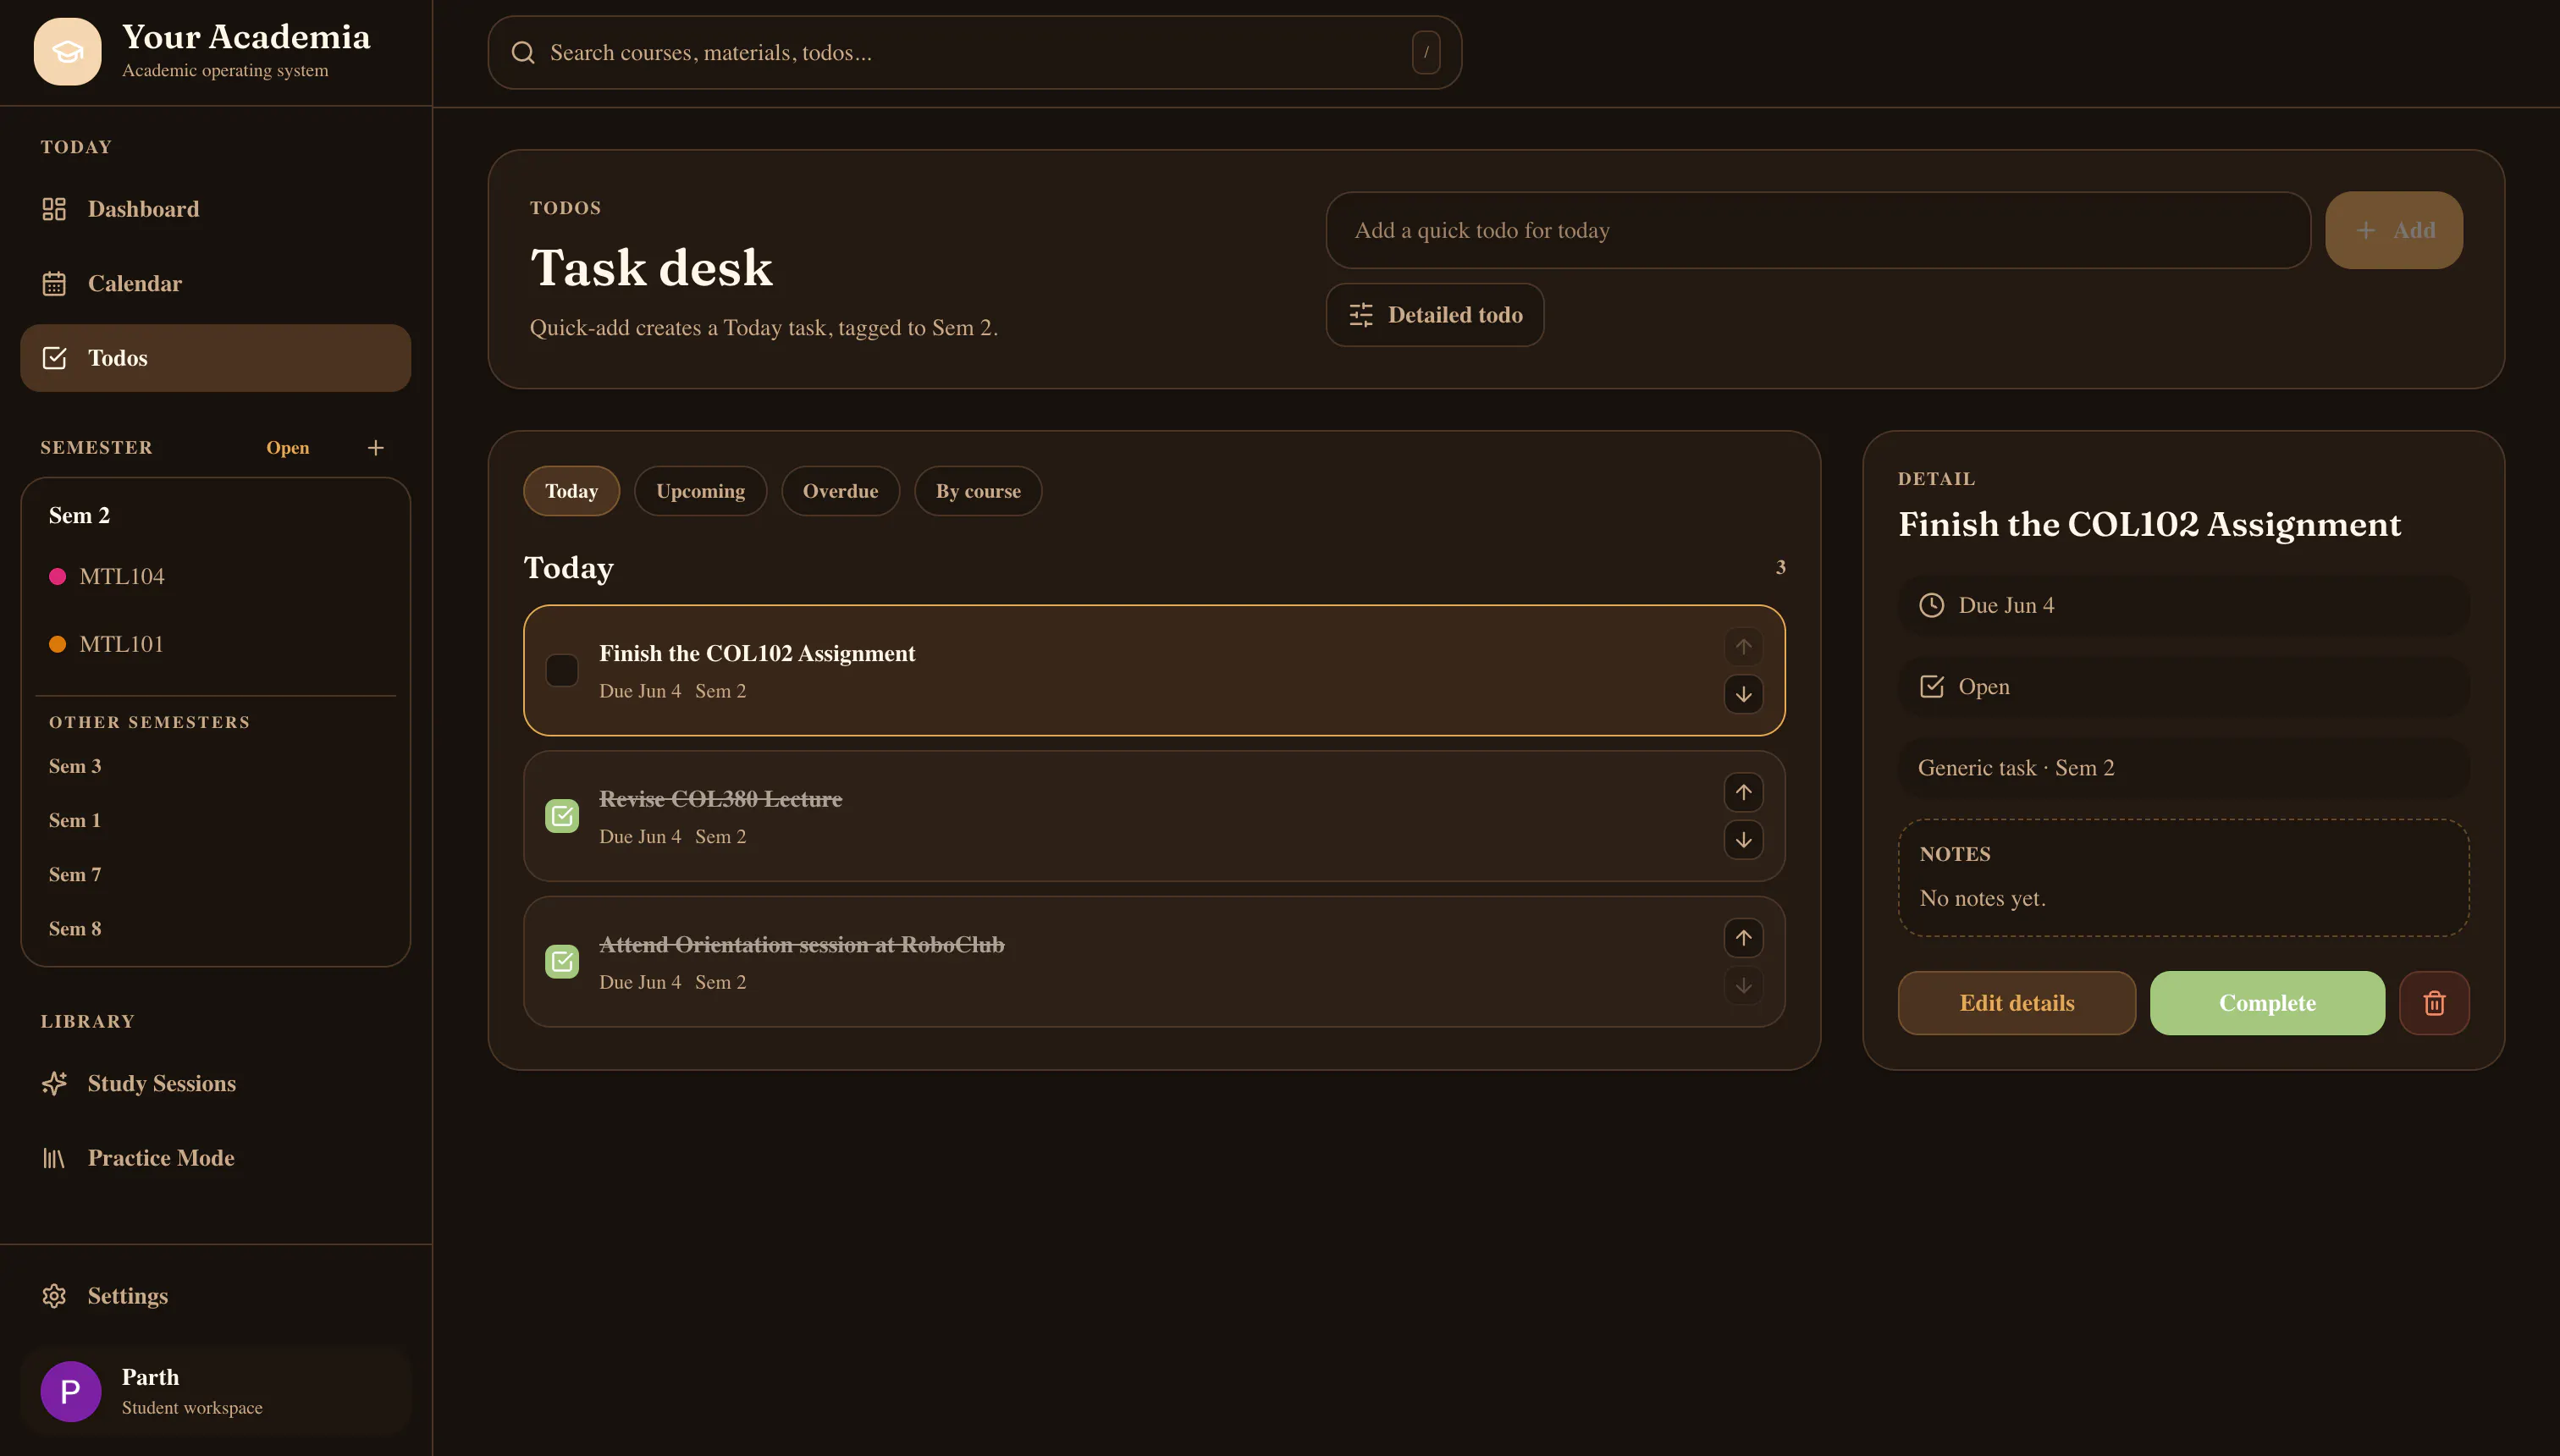Select the Sem 2 semester heading
Screen dimensions: 2560x1456
79,515
